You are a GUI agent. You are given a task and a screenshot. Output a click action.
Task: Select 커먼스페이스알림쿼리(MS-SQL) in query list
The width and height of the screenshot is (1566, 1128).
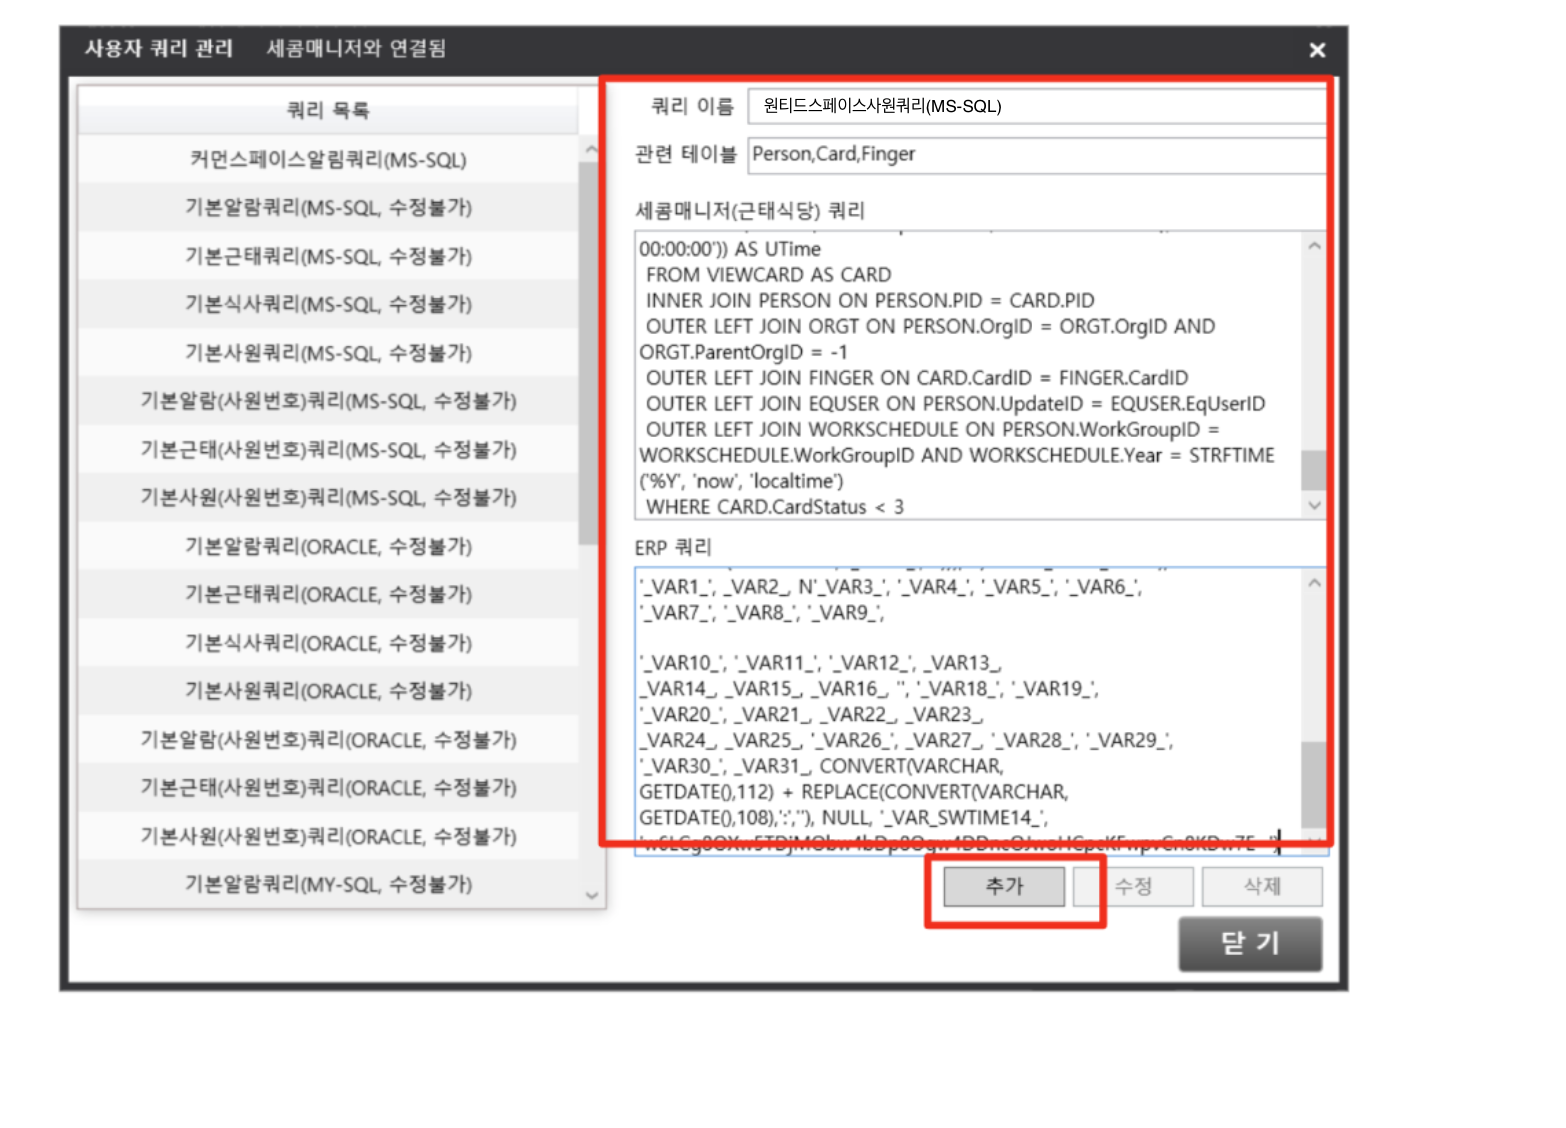pos(328,160)
